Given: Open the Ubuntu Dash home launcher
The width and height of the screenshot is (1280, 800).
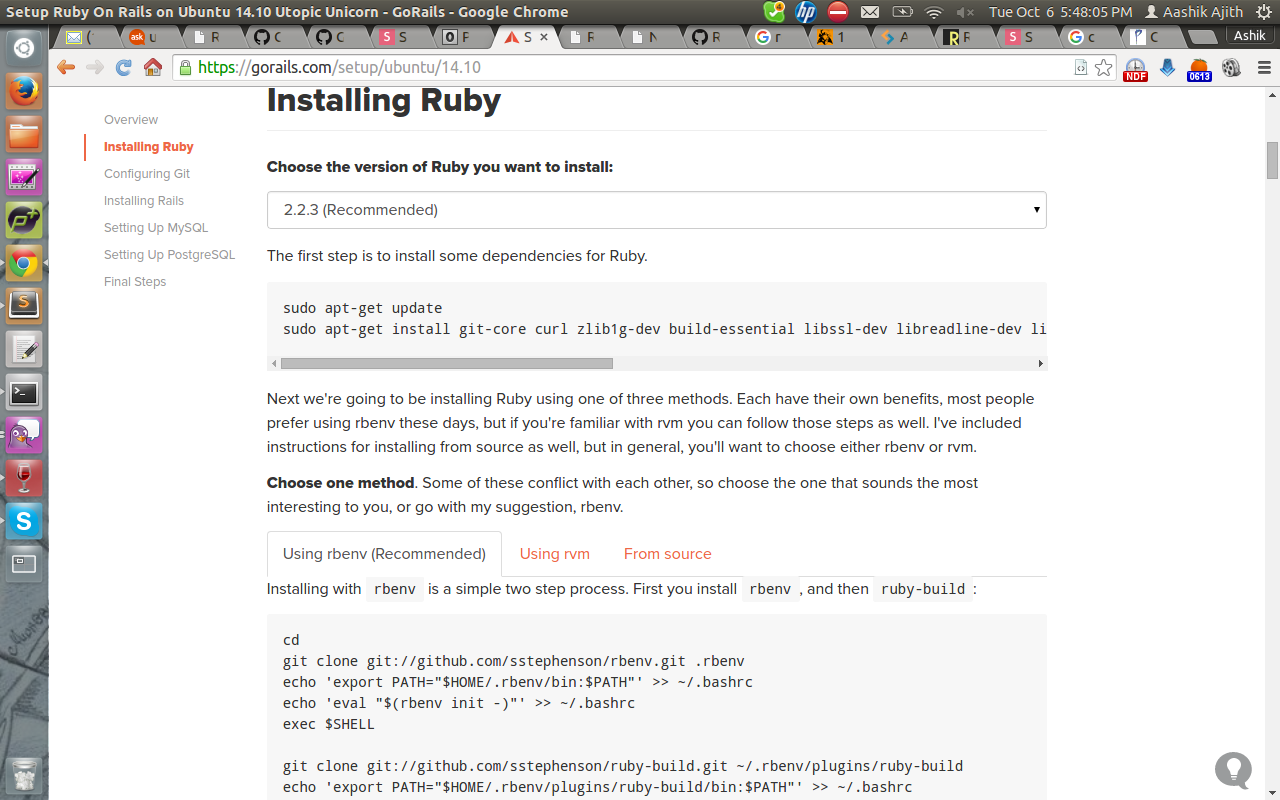Looking at the screenshot, I should (x=24, y=47).
